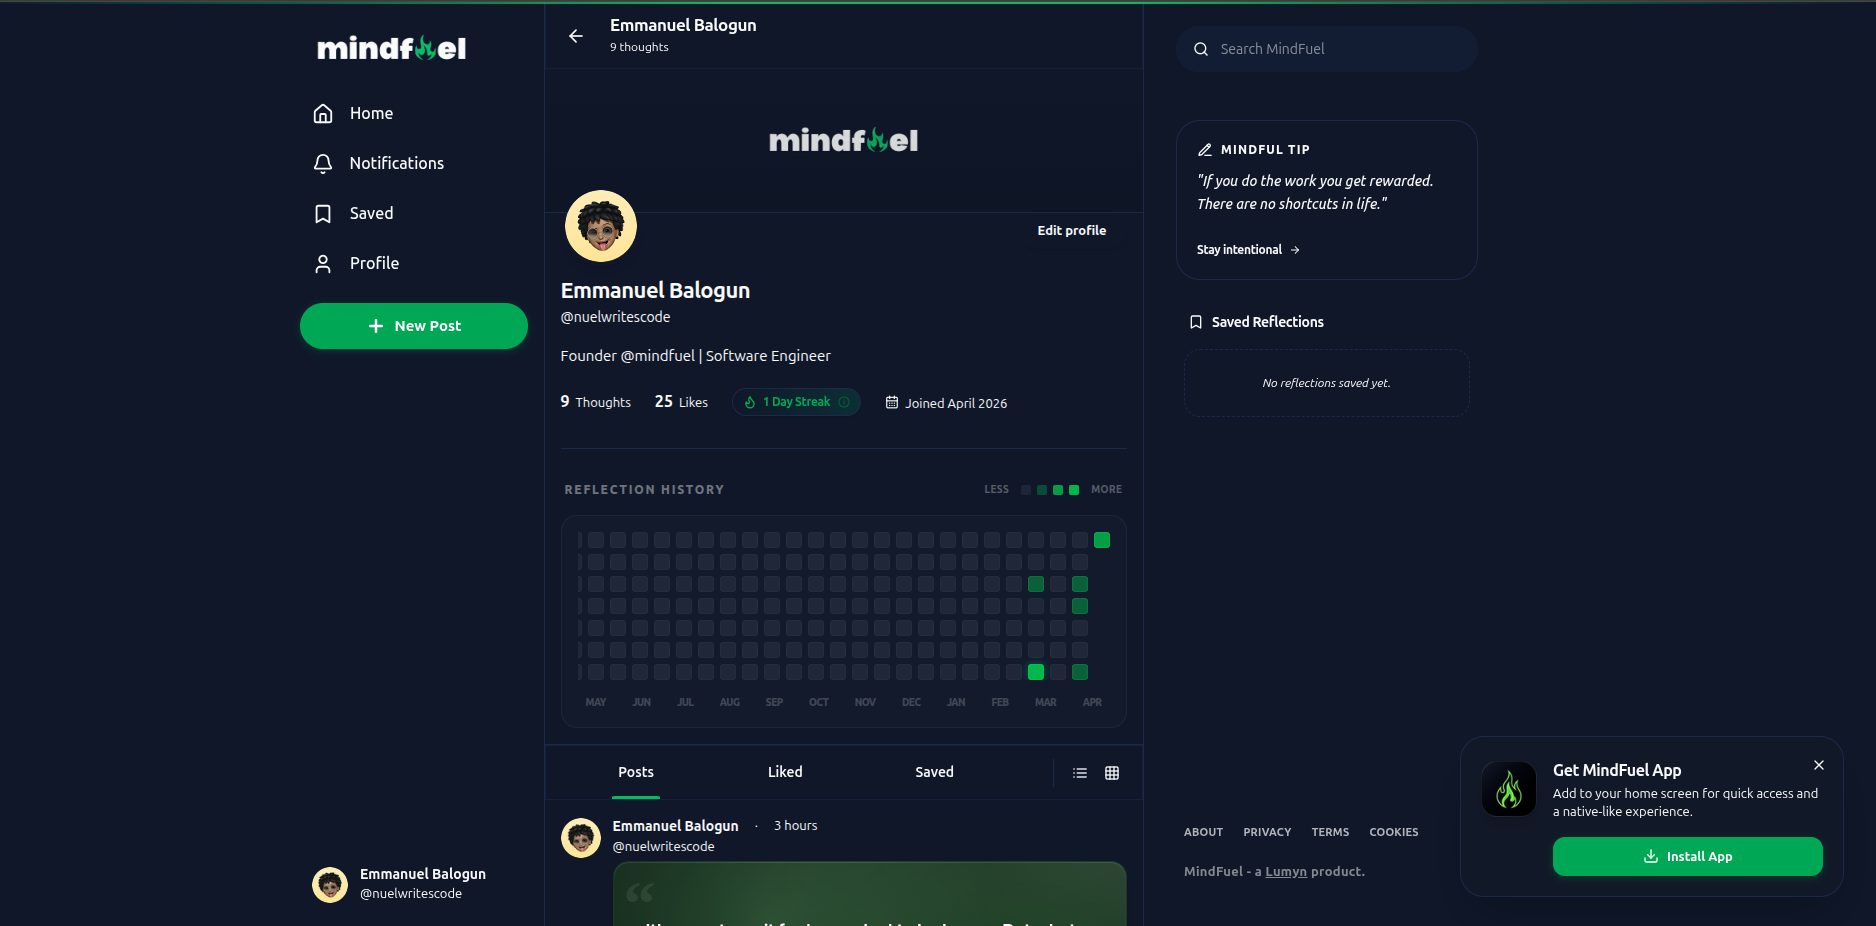Open the Privacy footer link
The image size is (1876, 926).
[1267, 832]
